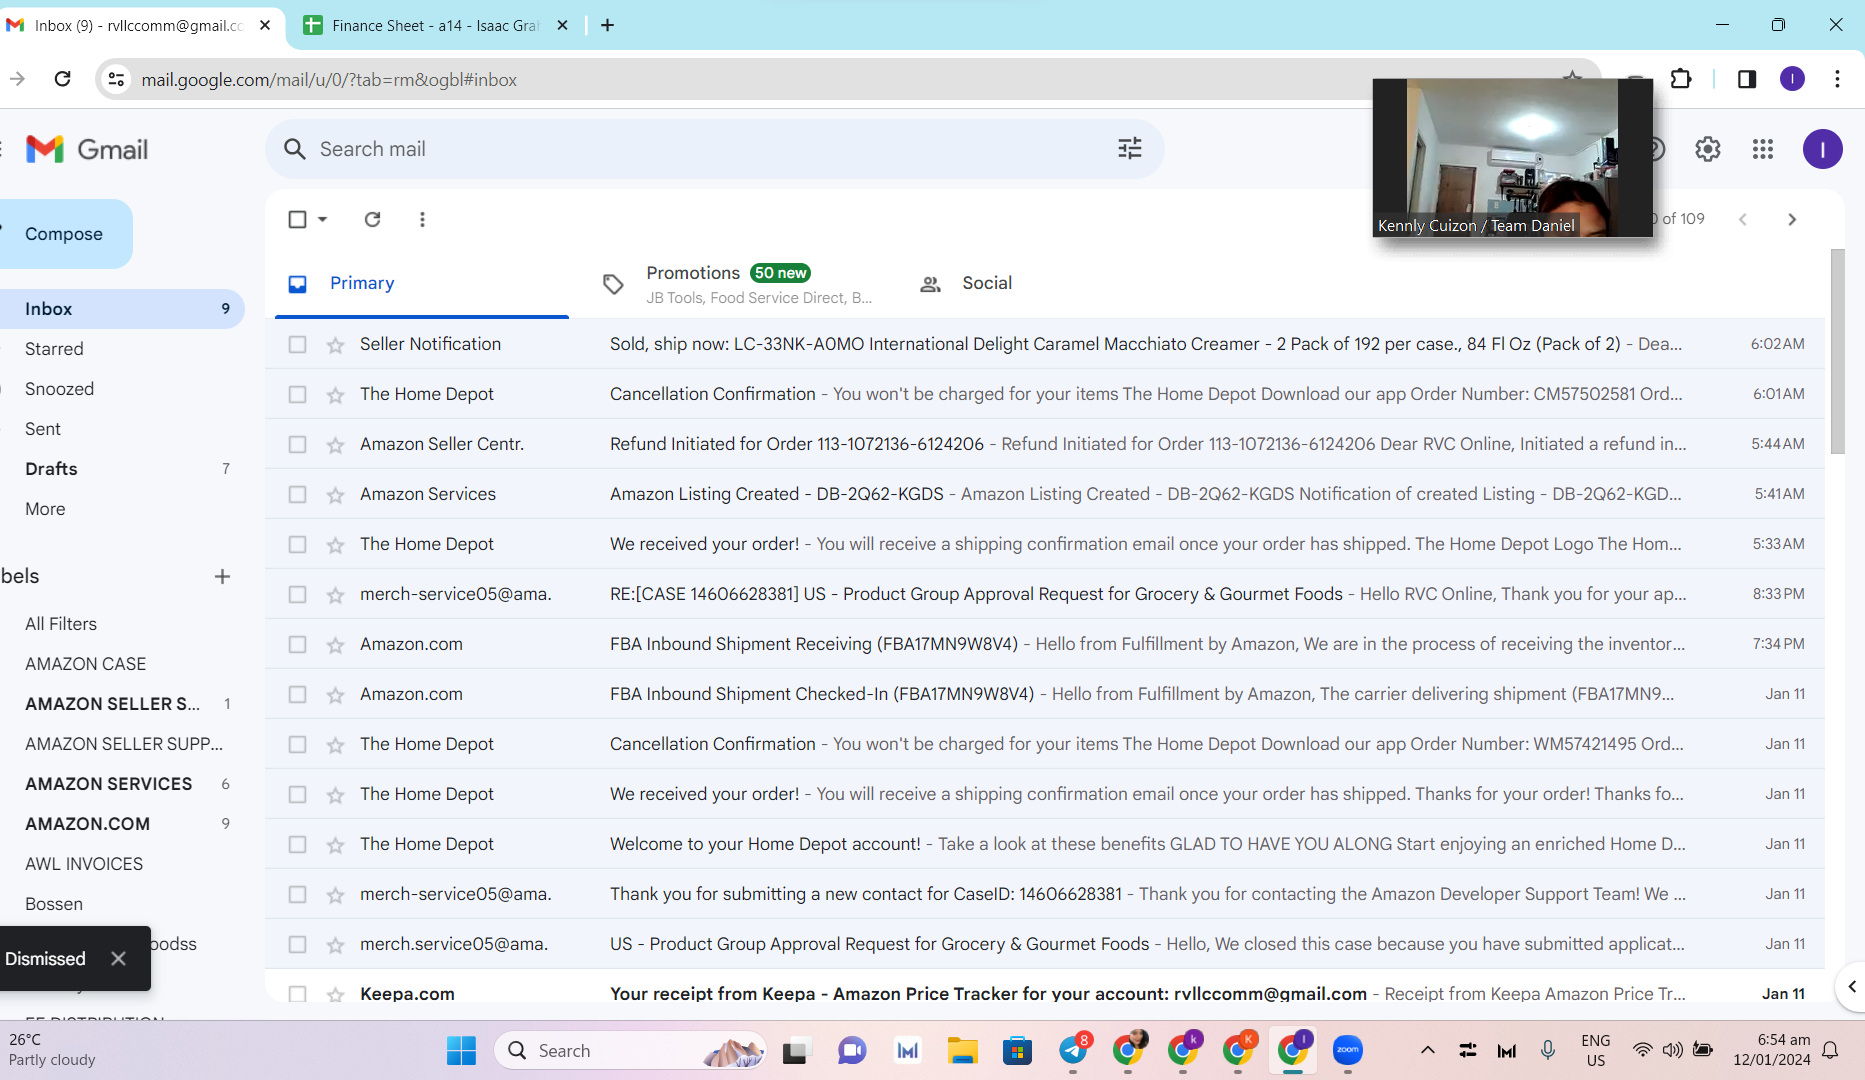Compose a new email

[x=64, y=234]
